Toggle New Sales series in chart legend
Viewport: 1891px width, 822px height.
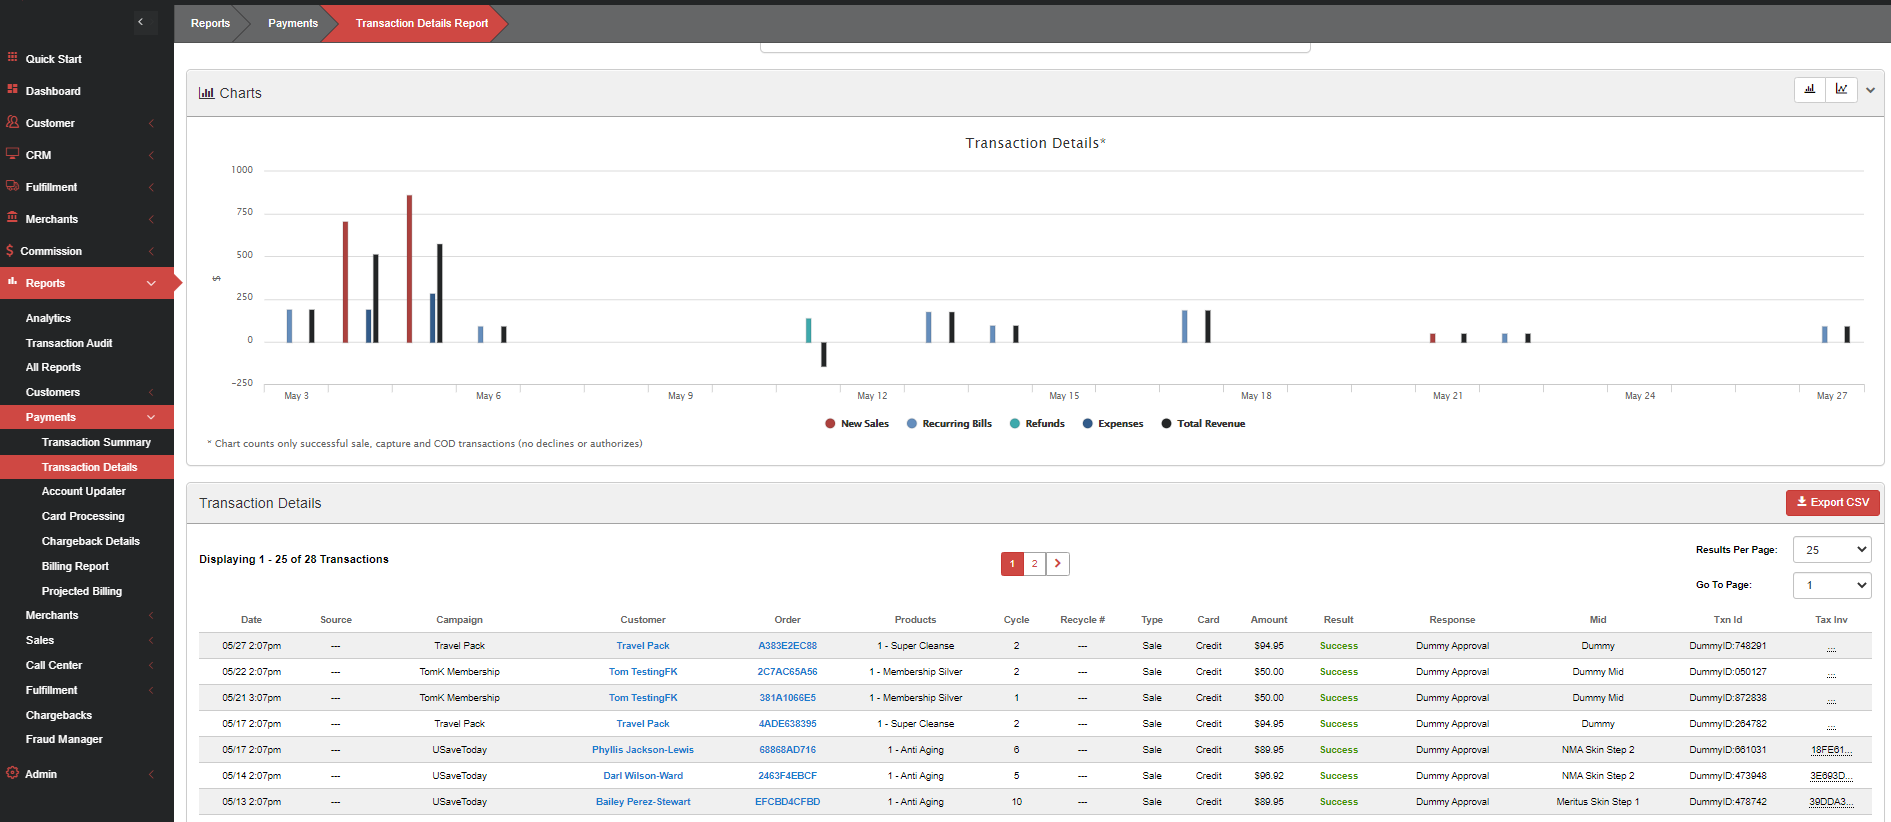[x=857, y=424]
